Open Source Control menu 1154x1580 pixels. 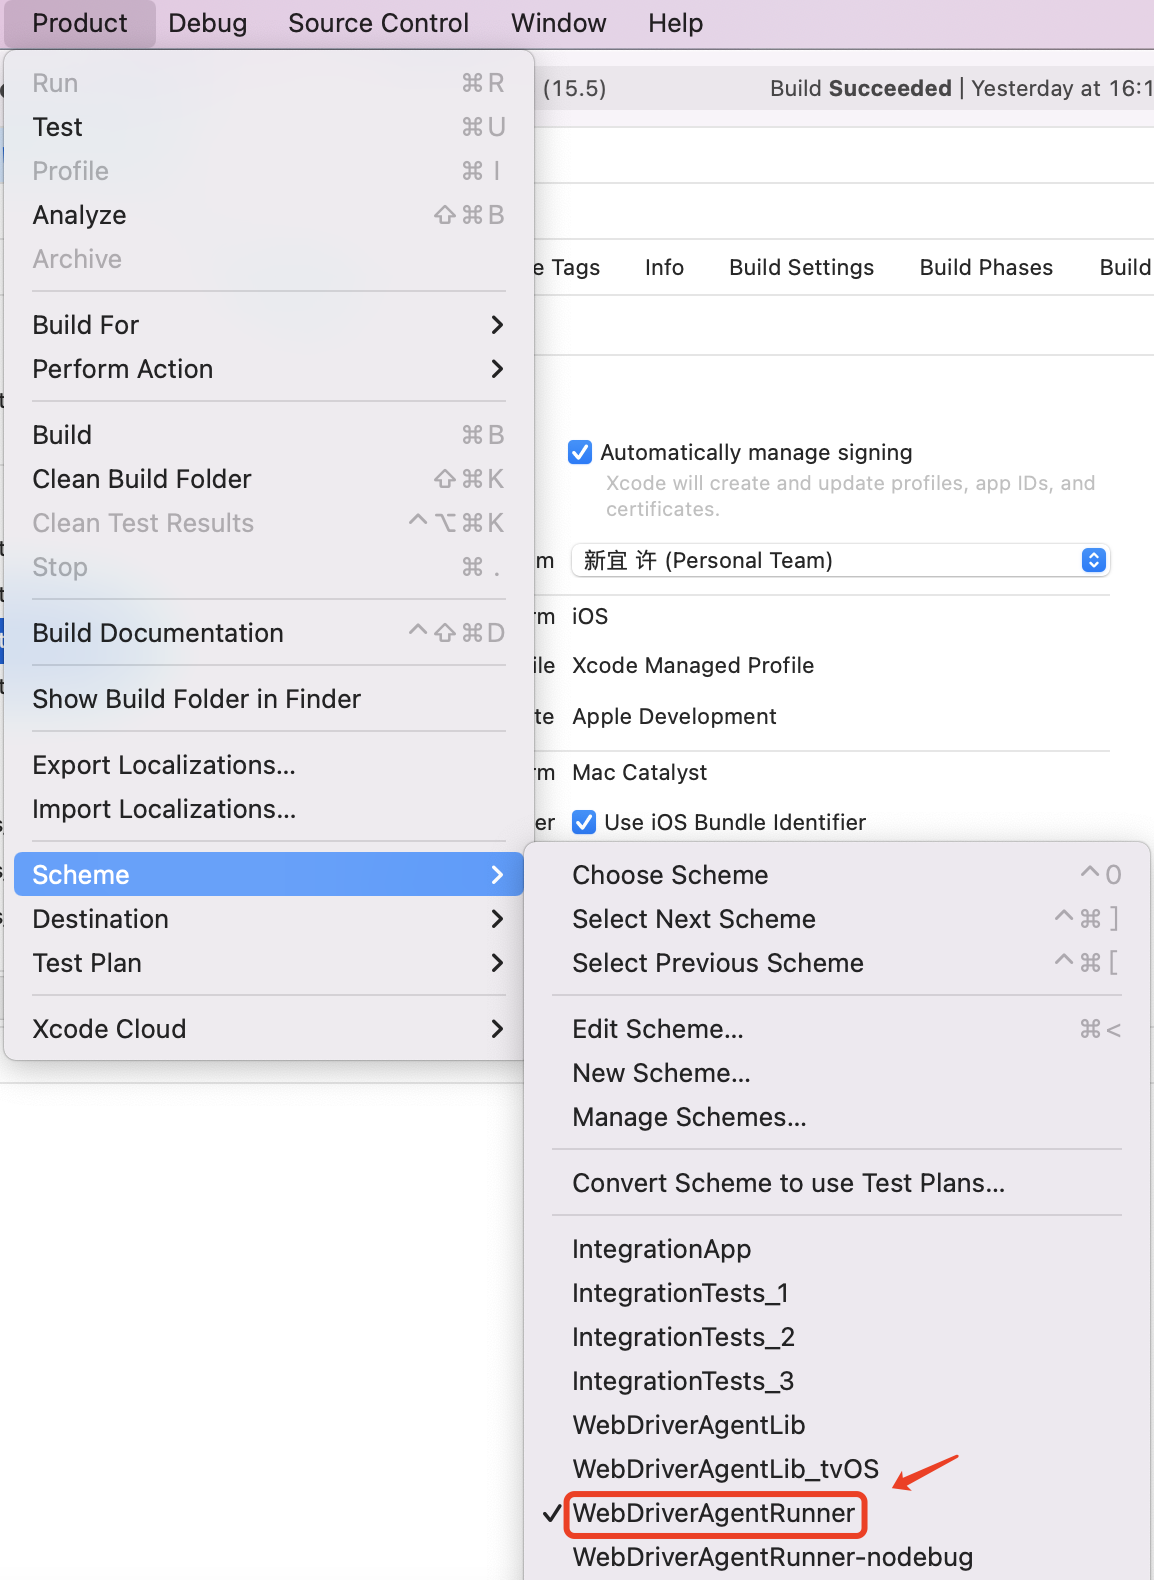(x=378, y=23)
